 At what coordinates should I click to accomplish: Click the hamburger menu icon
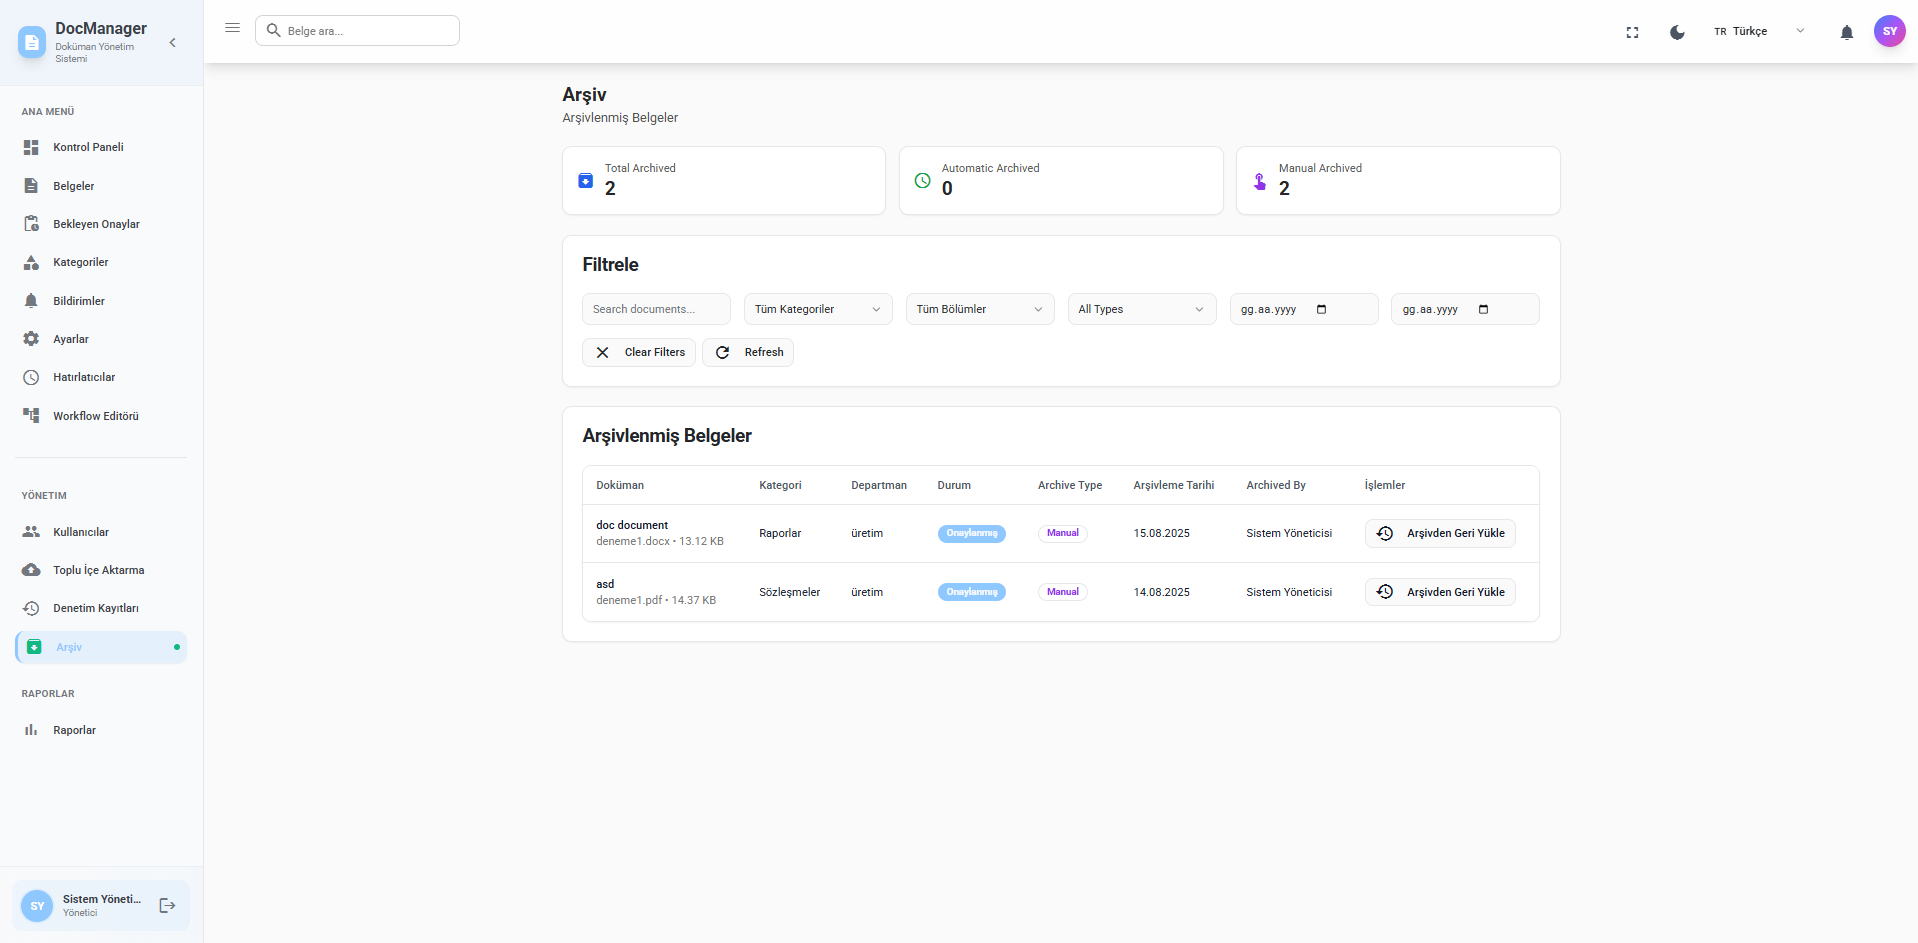232,28
